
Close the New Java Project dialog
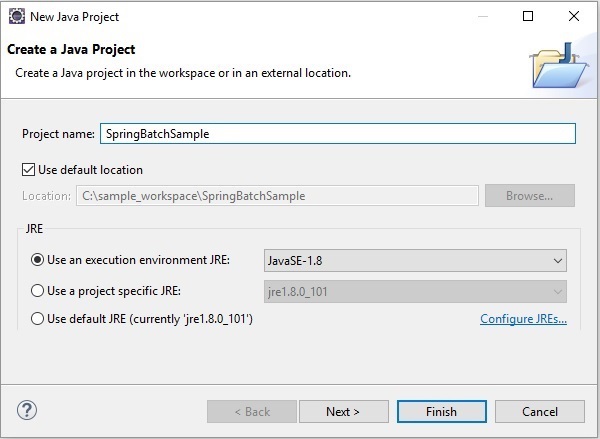click(574, 16)
